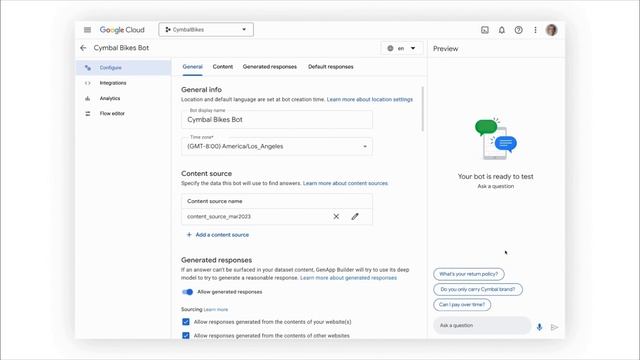Open the hamburger navigation menu
The image size is (640, 360).
pyautogui.click(x=87, y=30)
